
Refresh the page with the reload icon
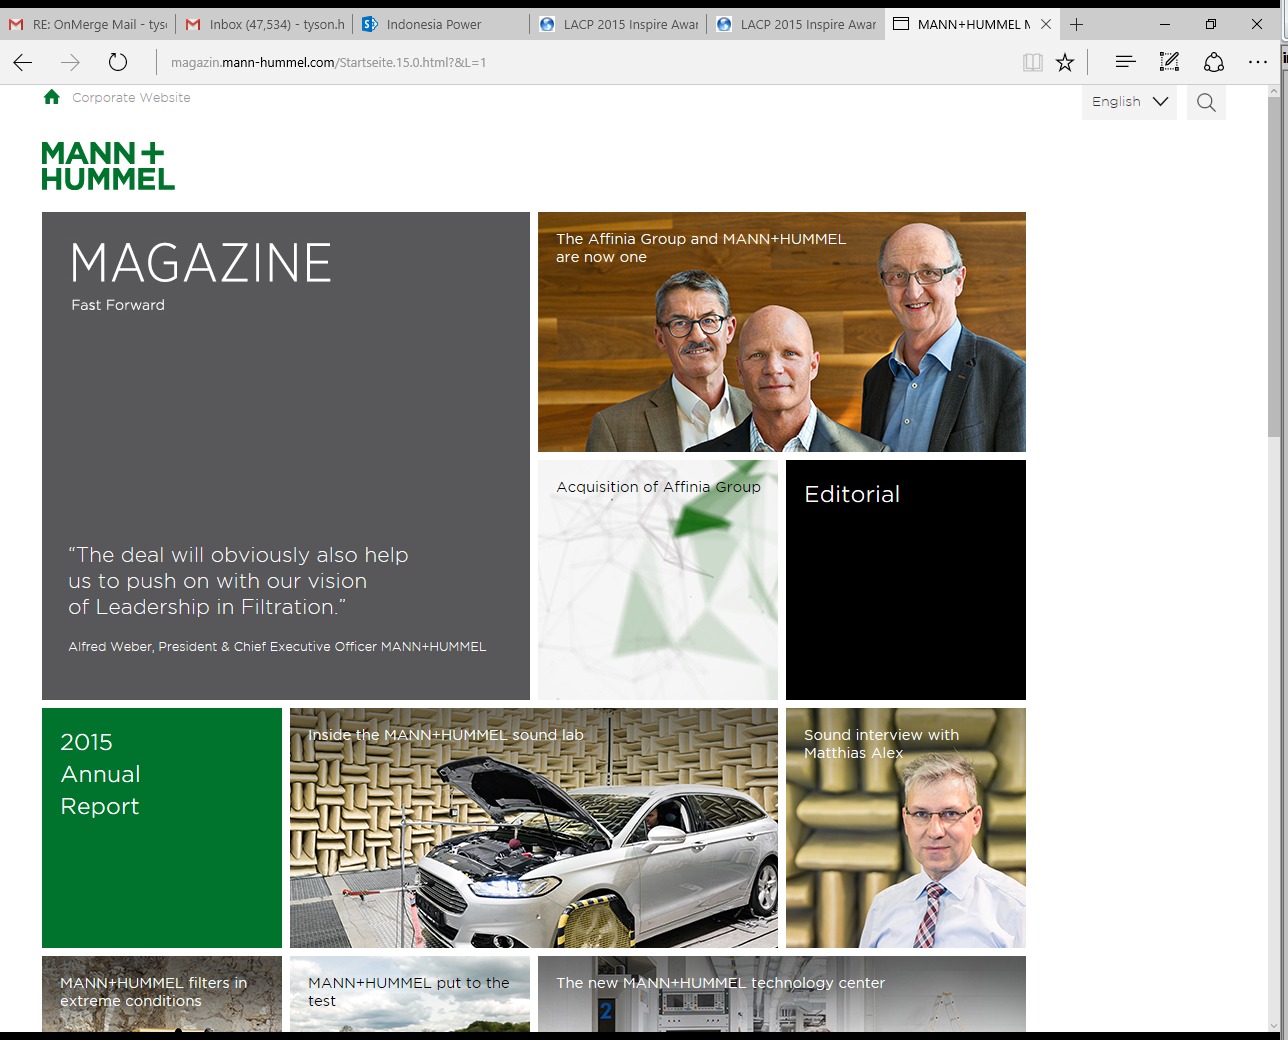(x=118, y=63)
